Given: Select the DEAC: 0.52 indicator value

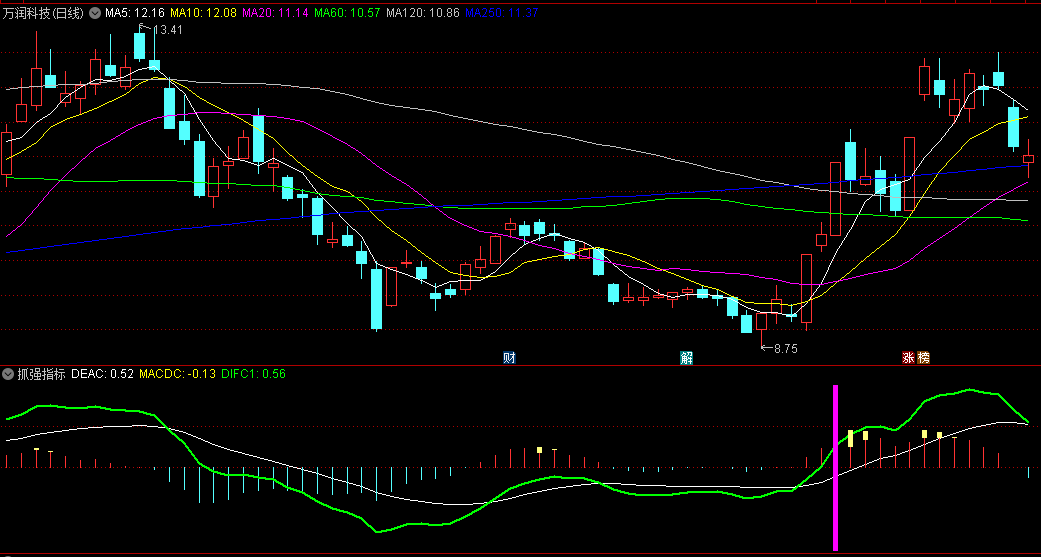Looking at the screenshot, I should [x=102, y=374].
